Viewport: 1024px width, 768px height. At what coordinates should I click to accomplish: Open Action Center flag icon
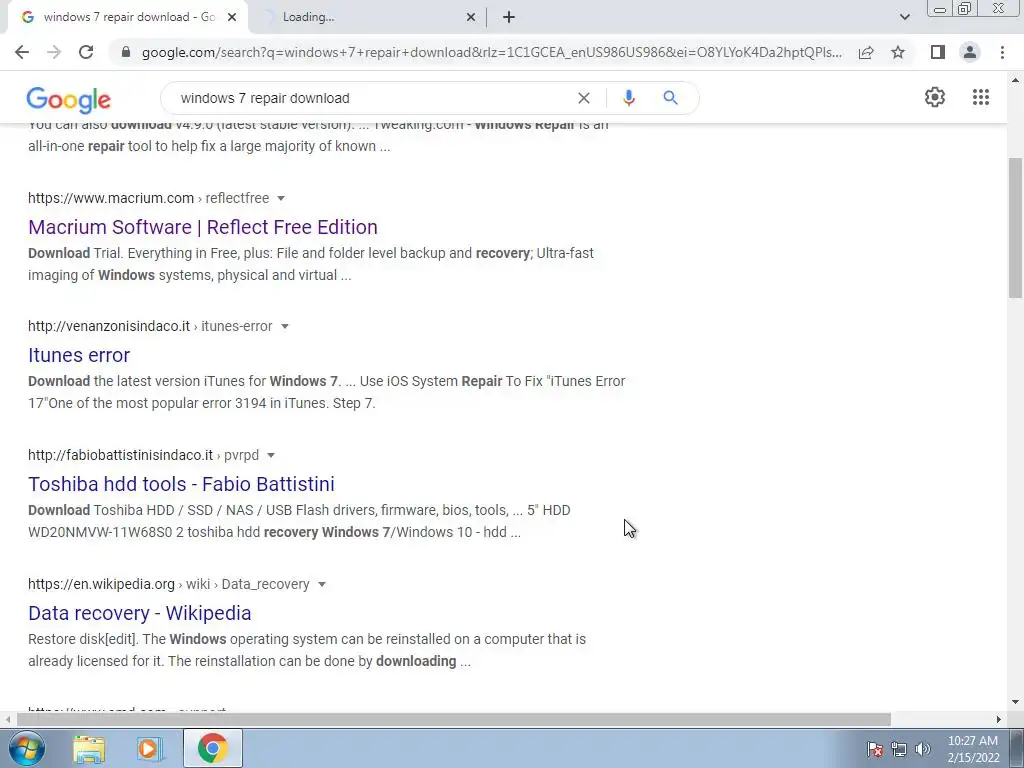click(875, 749)
